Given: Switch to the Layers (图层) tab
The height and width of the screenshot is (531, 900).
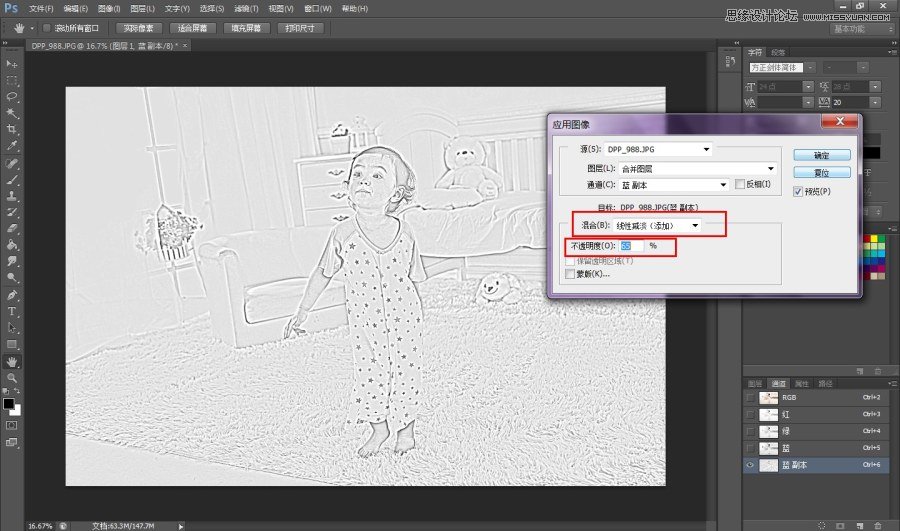Looking at the screenshot, I should tap(755, 383).
